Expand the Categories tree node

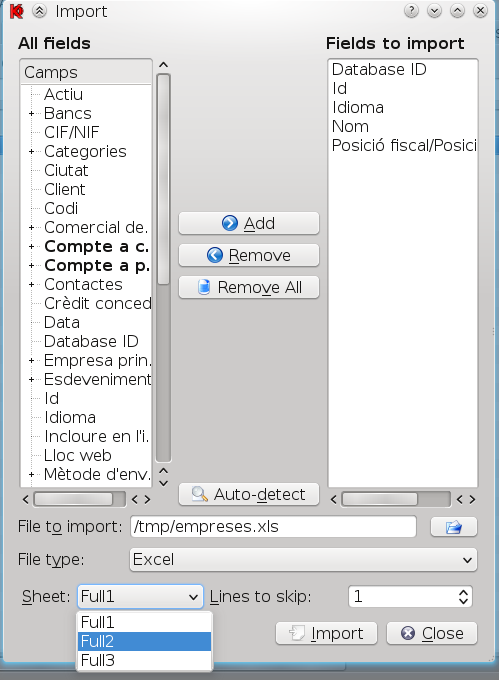pos(31,151)
